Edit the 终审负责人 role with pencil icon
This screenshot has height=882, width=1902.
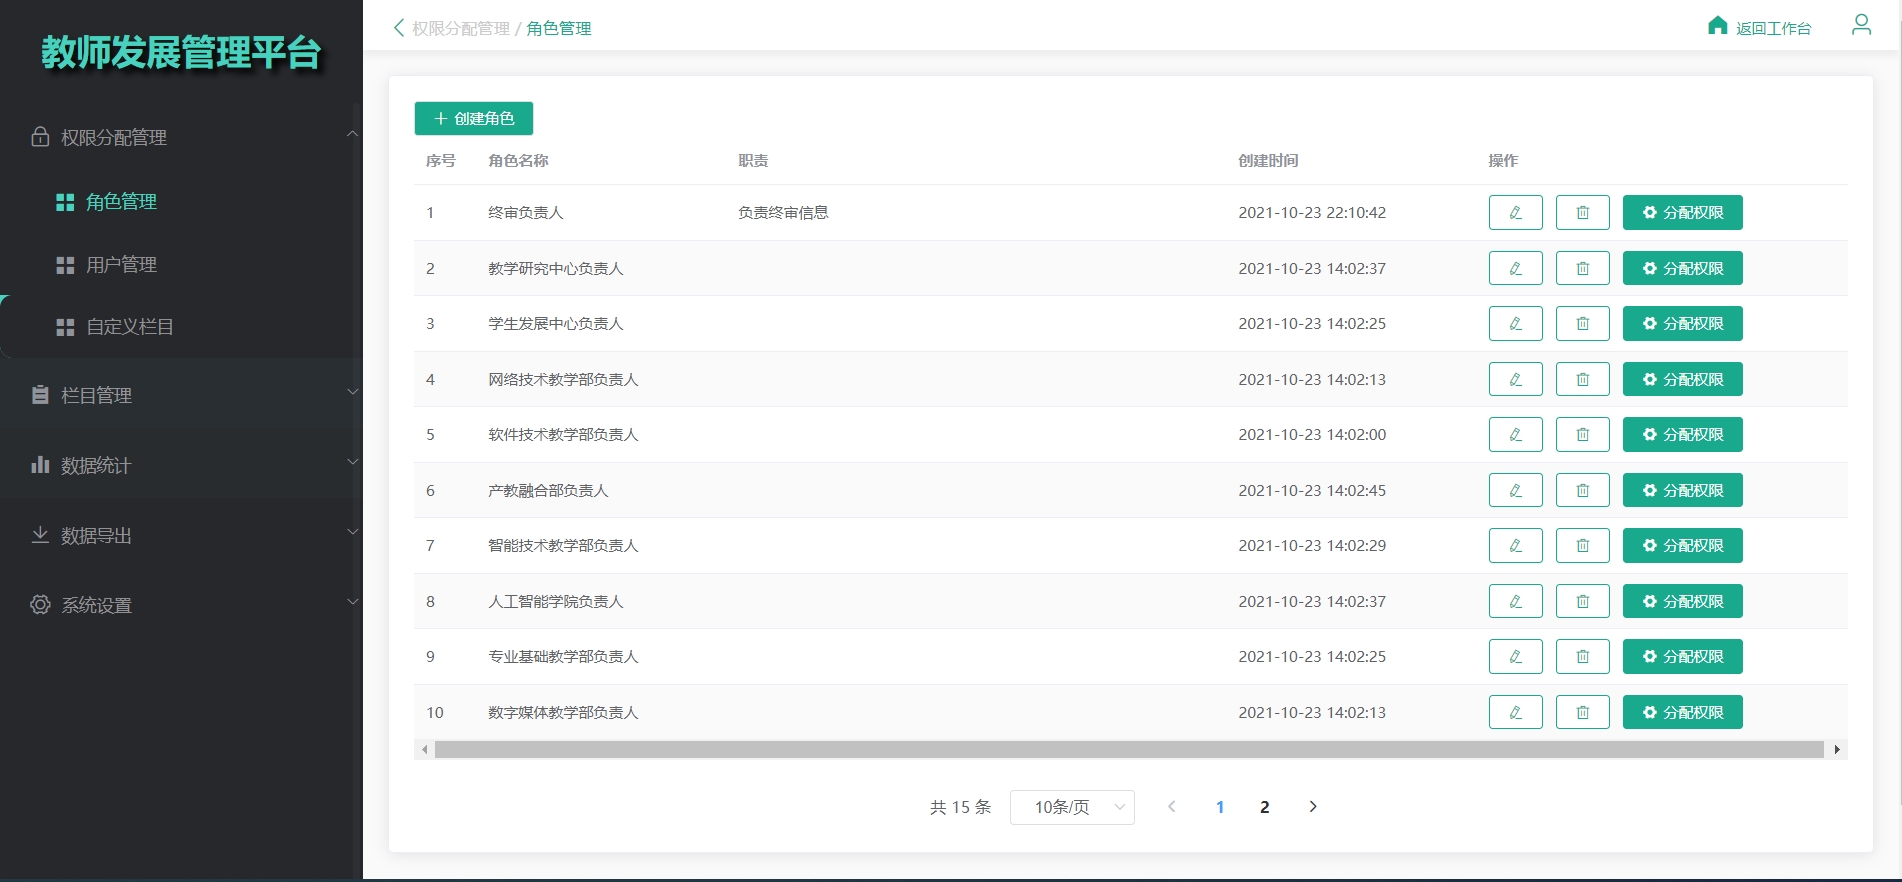click(x=1515, y=213)
